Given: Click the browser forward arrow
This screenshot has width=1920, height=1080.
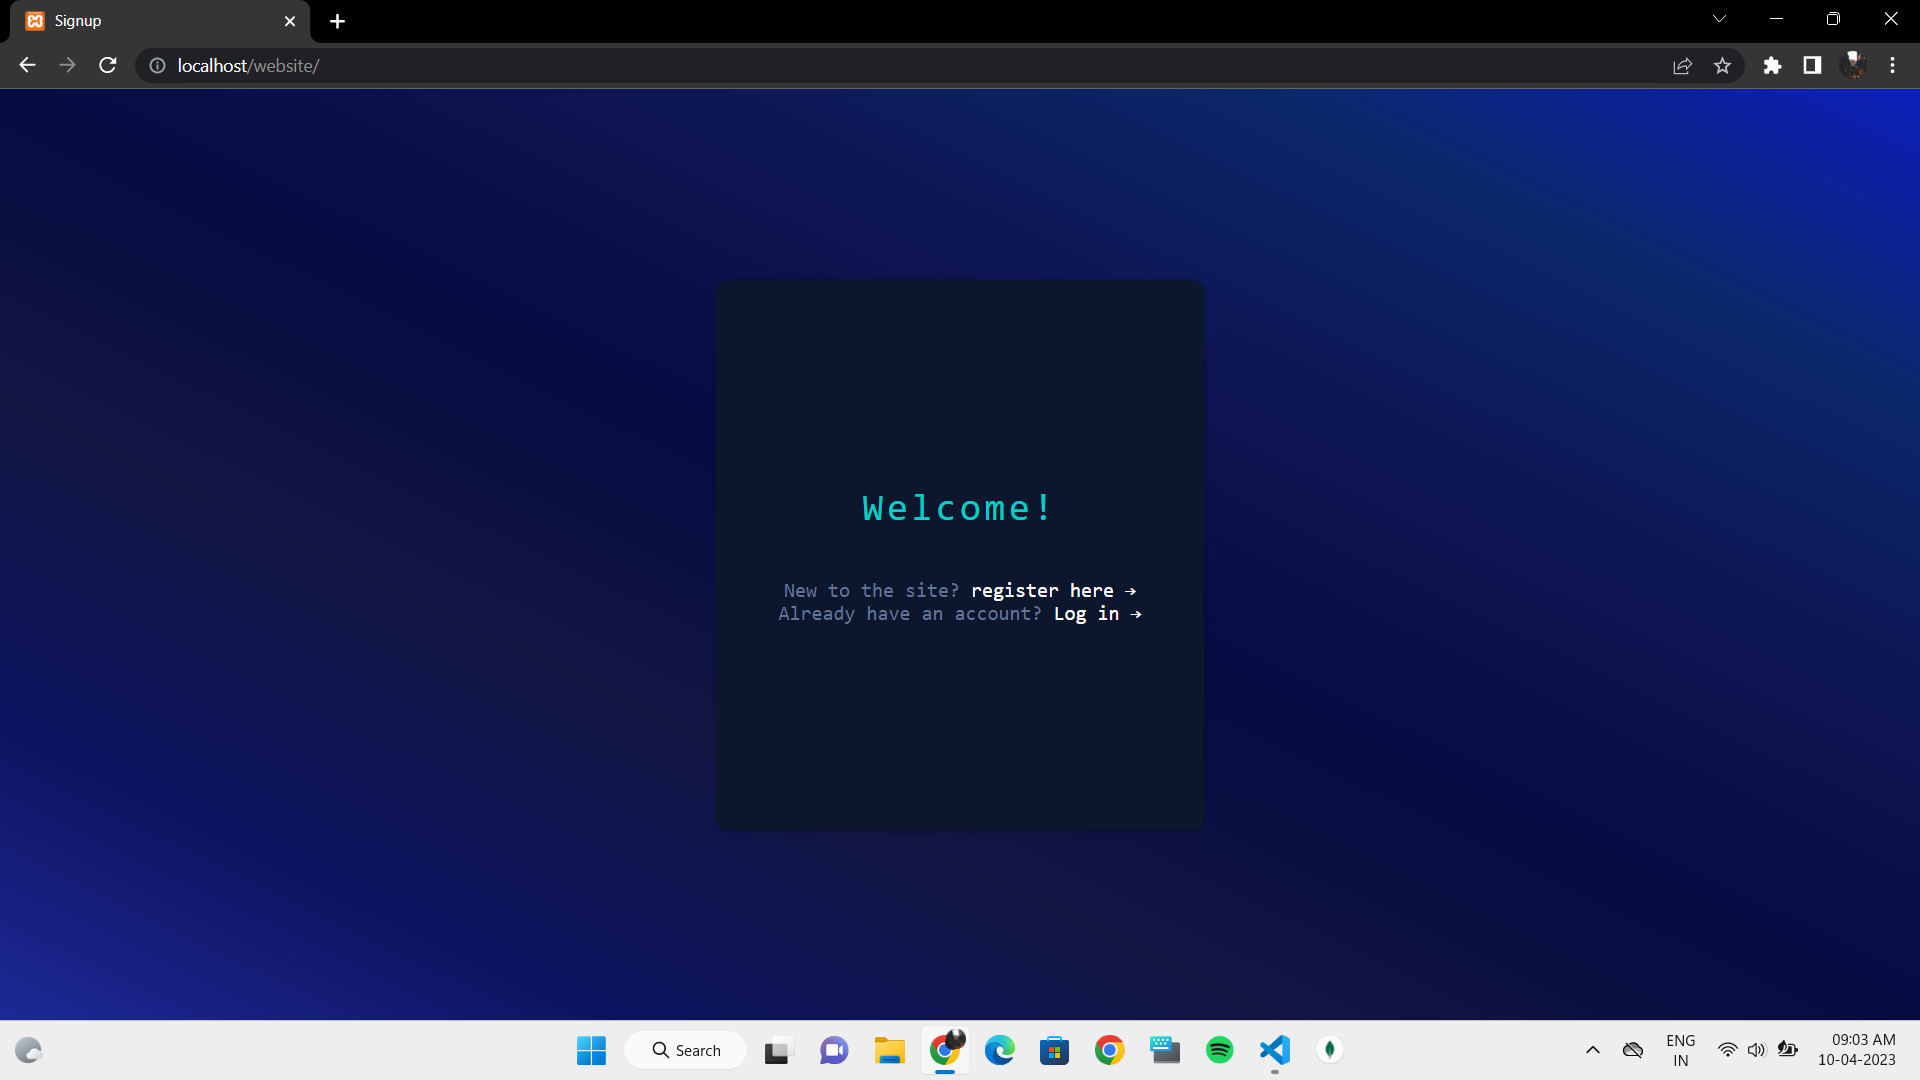Looking at the screenshot, I should point(67,65).
